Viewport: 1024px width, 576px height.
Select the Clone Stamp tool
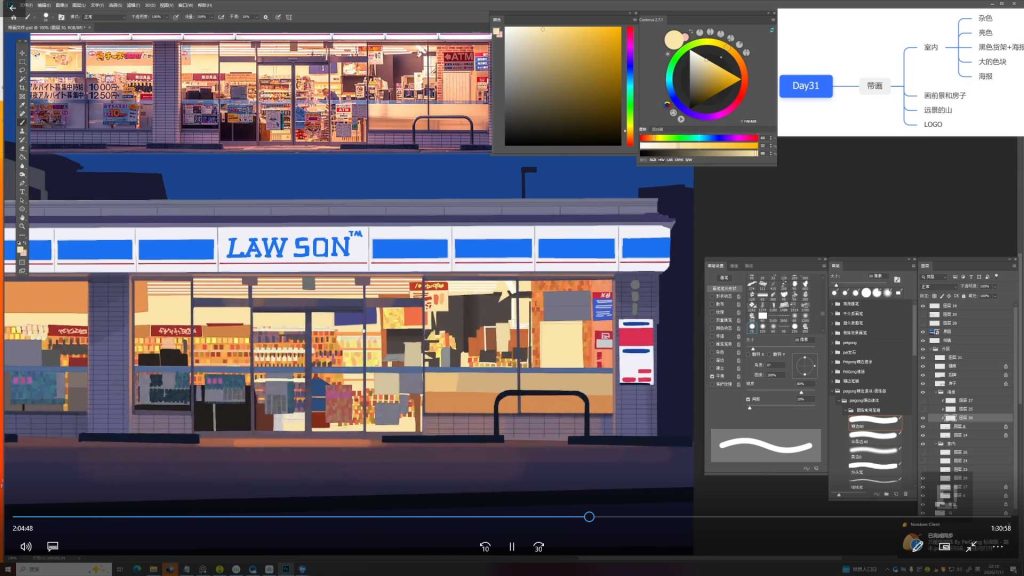(22, 131)
